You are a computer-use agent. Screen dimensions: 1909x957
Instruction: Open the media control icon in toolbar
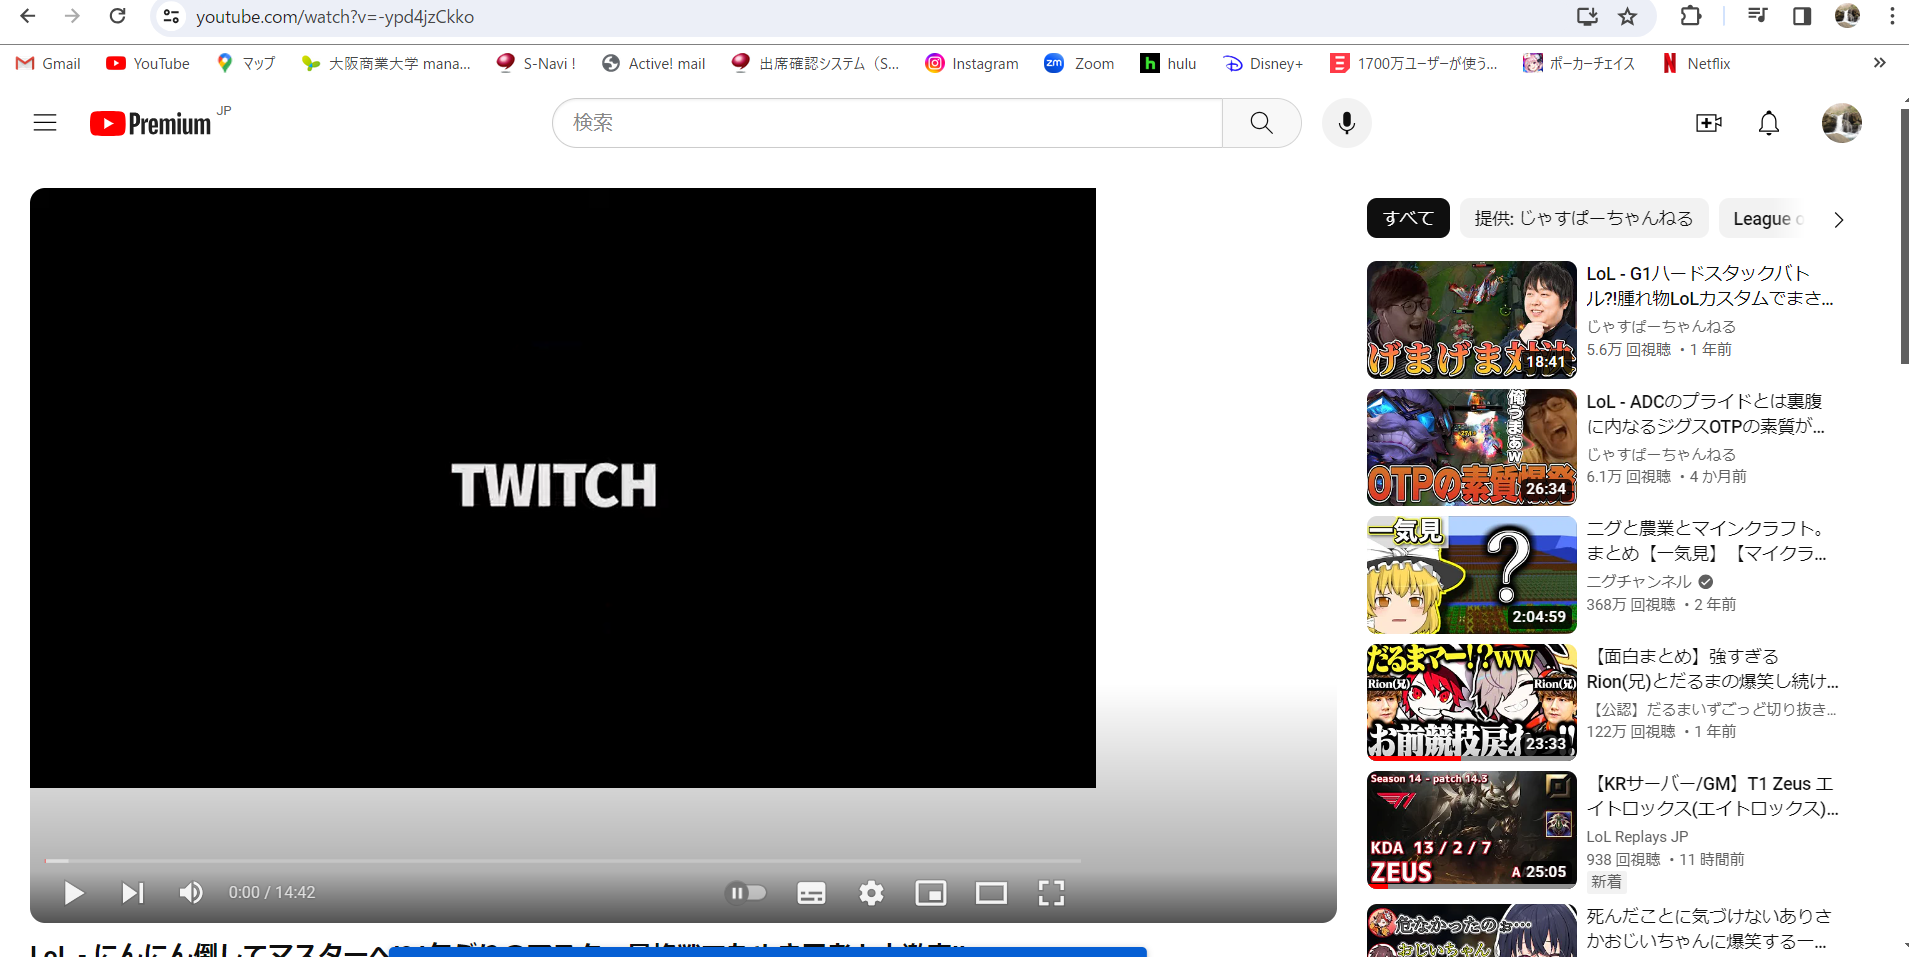click(1757, 16)
